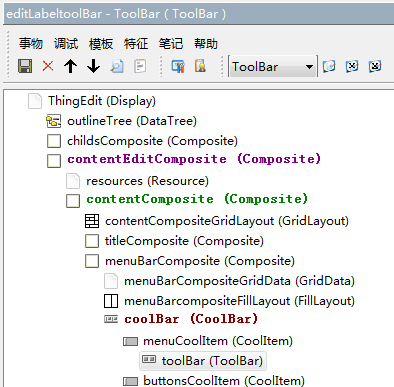
Task: Select resources (Resource) node
Action: pyautogui.click(x=147, y=181)
